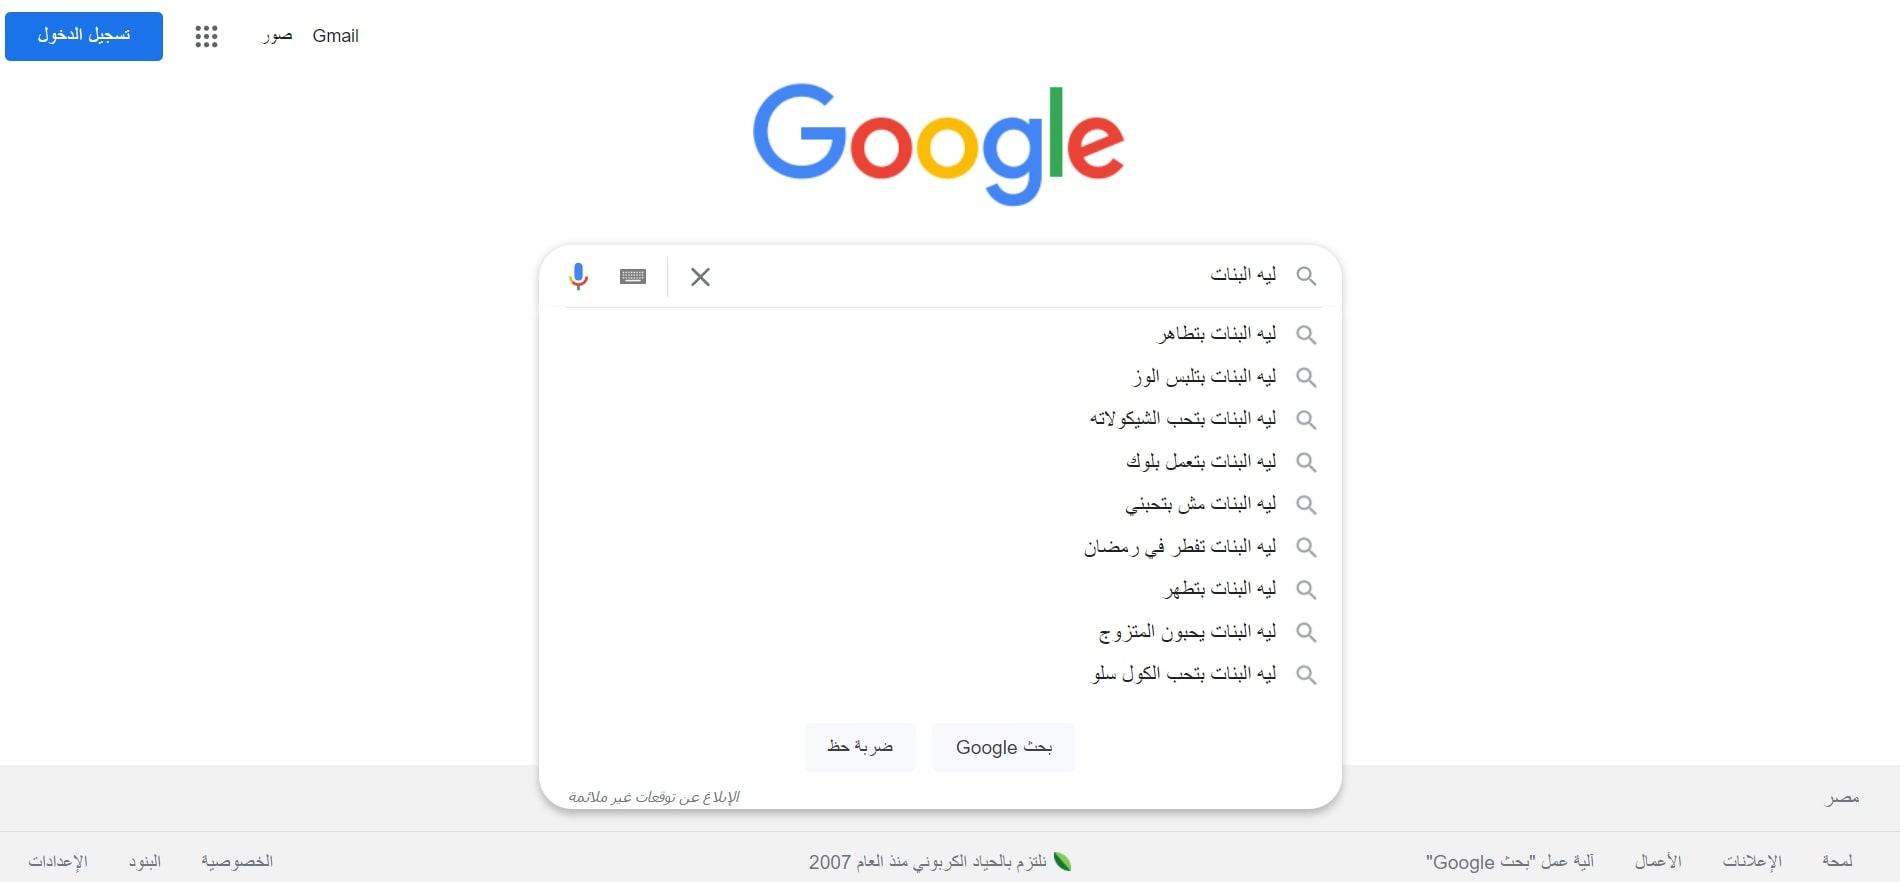
Task: Open the 'صور' images link
Action: click(277, 36)
